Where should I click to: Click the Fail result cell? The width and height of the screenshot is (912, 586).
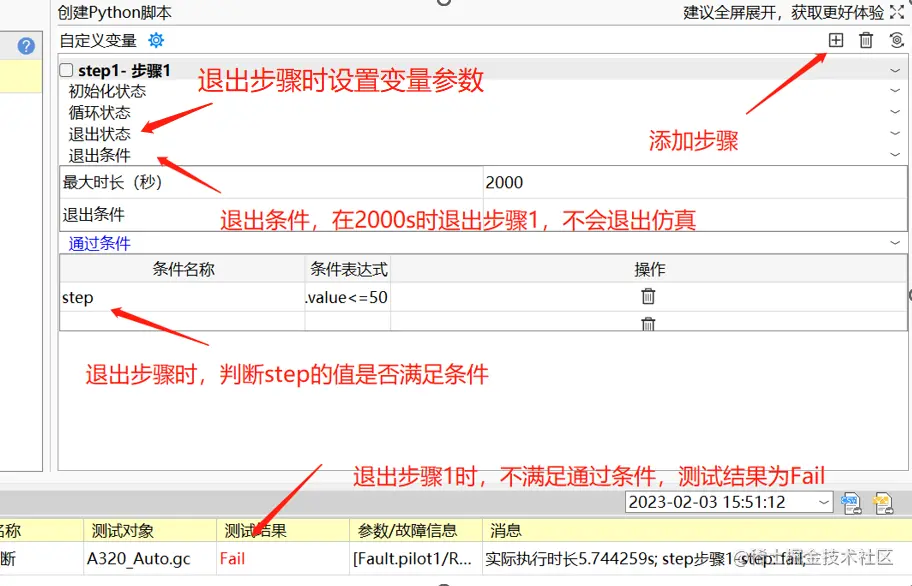(x=283, y=559)
